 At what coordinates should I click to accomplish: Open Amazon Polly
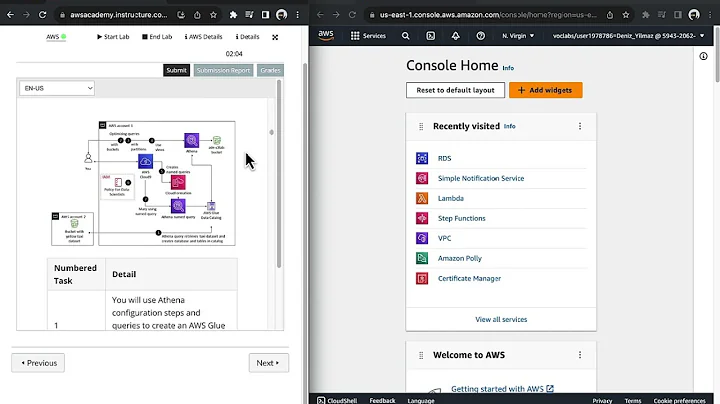[x=460, y=258]
